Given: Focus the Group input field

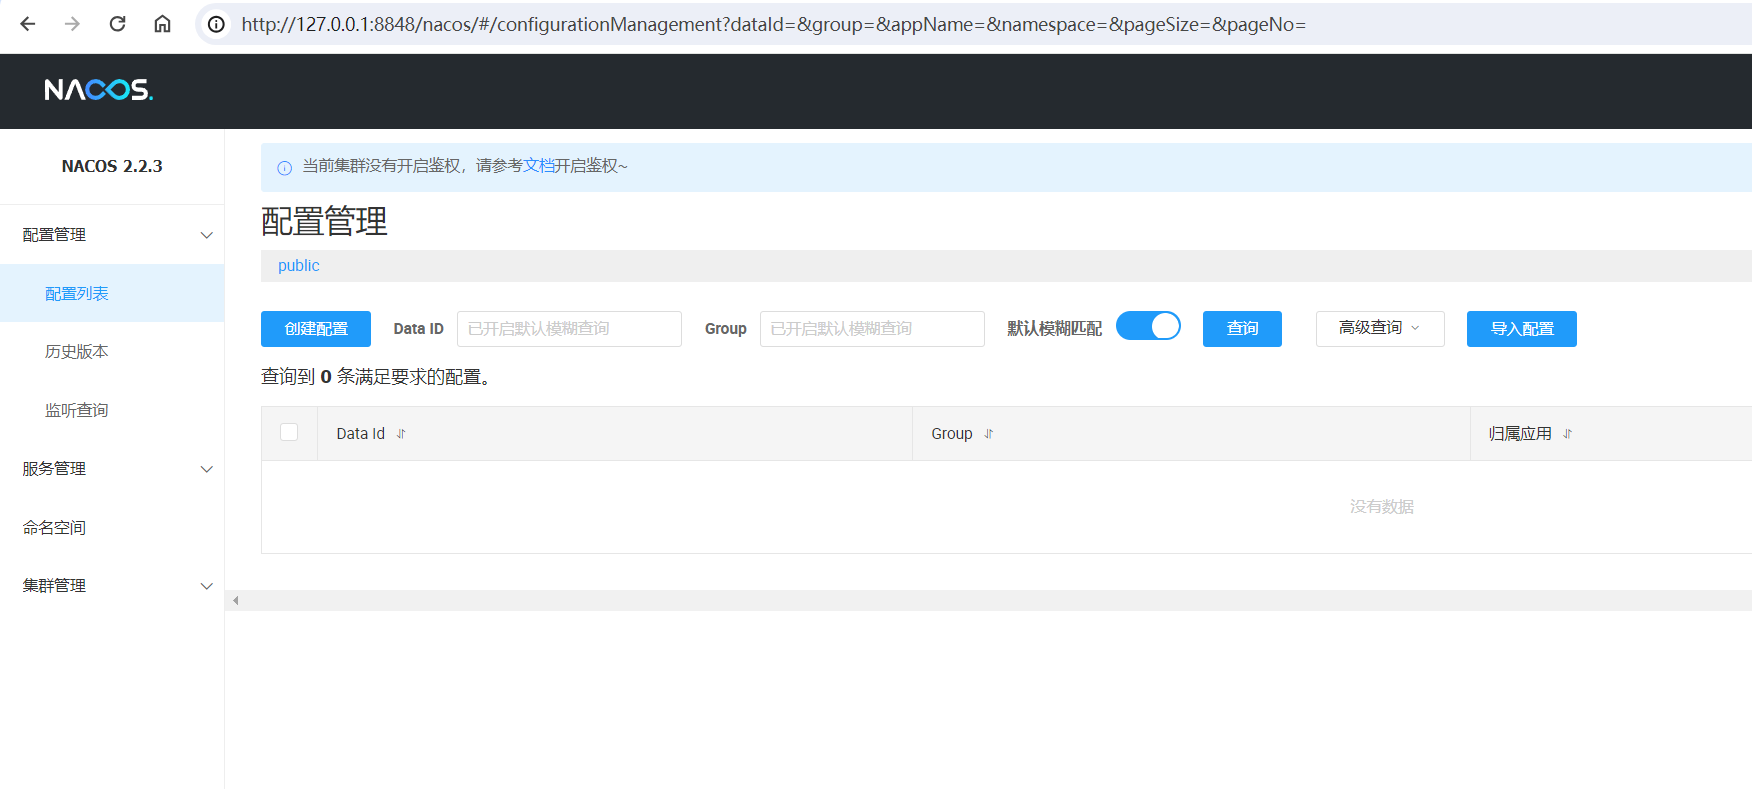Looking at the screenshot, I should tap(872, 329).
